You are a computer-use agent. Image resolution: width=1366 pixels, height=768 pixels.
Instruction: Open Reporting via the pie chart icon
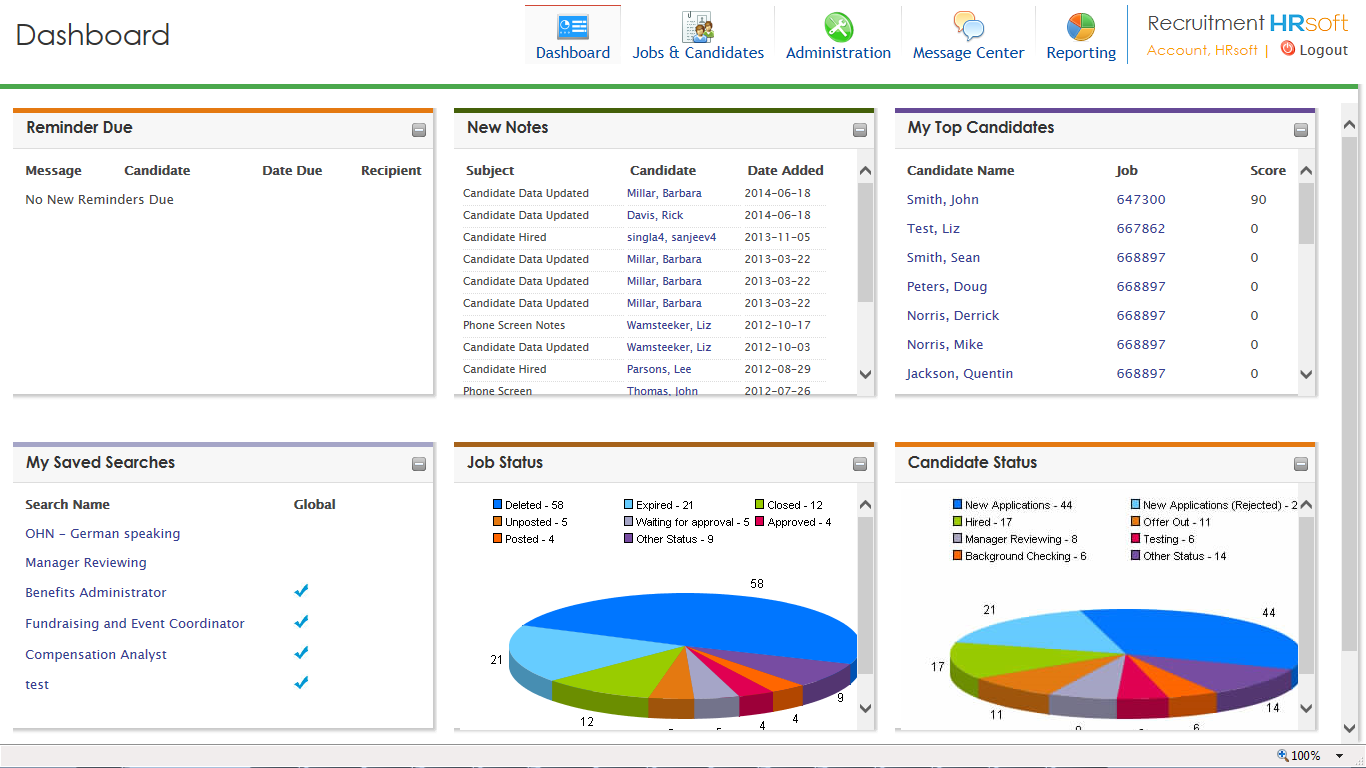[x=1081, y=23]
